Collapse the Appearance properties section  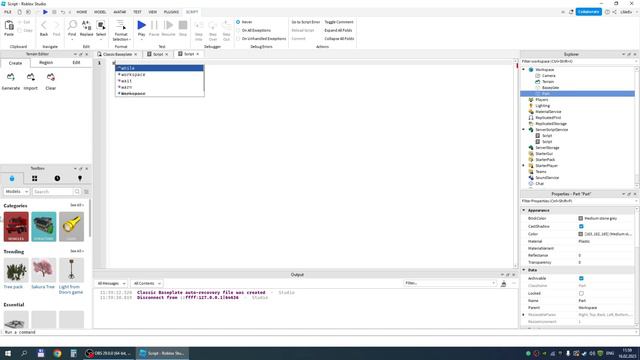click(x=524, y=210)
